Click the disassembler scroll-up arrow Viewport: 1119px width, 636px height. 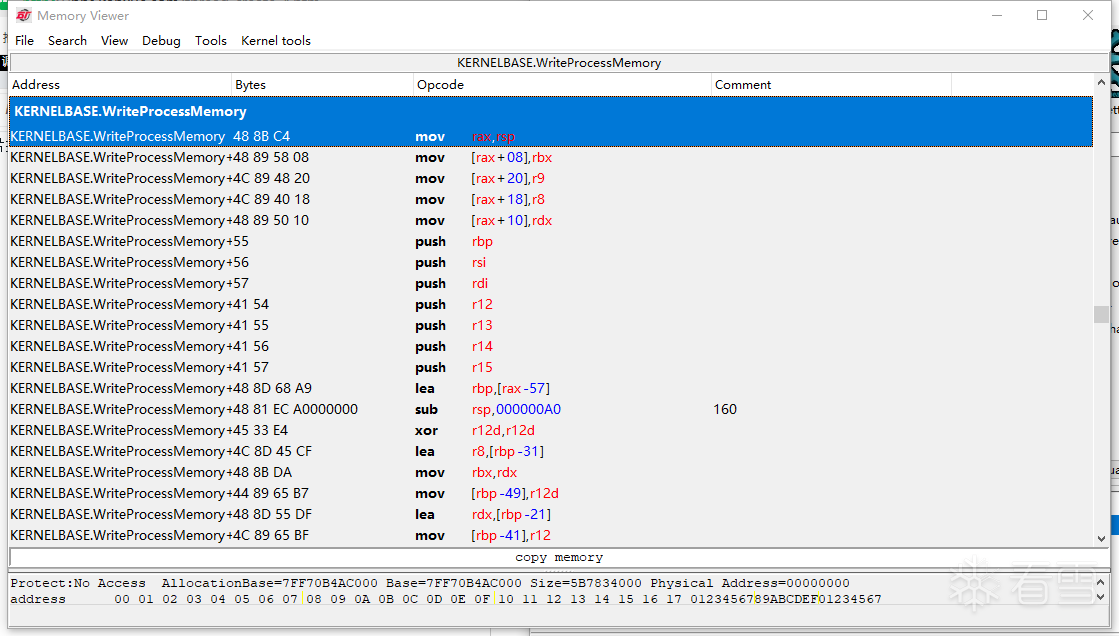[x=1101, y=83]
